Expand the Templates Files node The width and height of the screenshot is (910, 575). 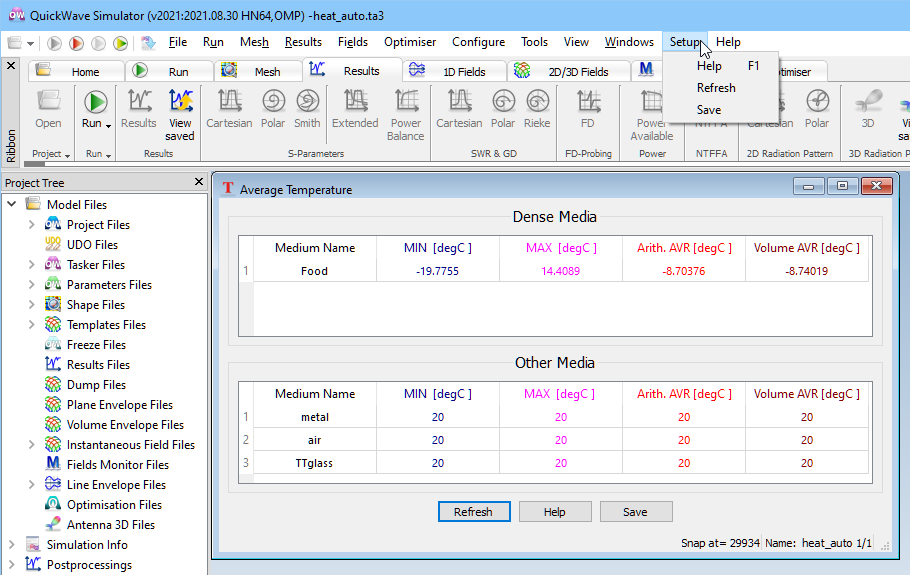point(32,324)
